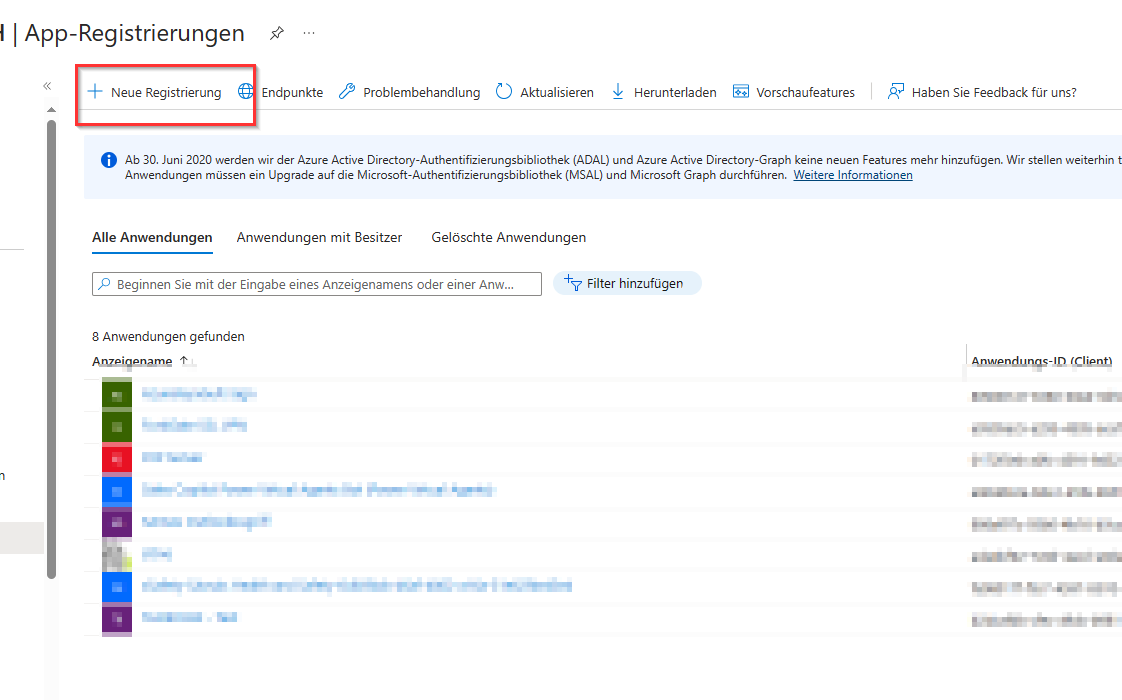The width and height of the screenshot is (1122, 700).
Task: Open the more options ellipsis beside title
Action: tap(309, 33)
